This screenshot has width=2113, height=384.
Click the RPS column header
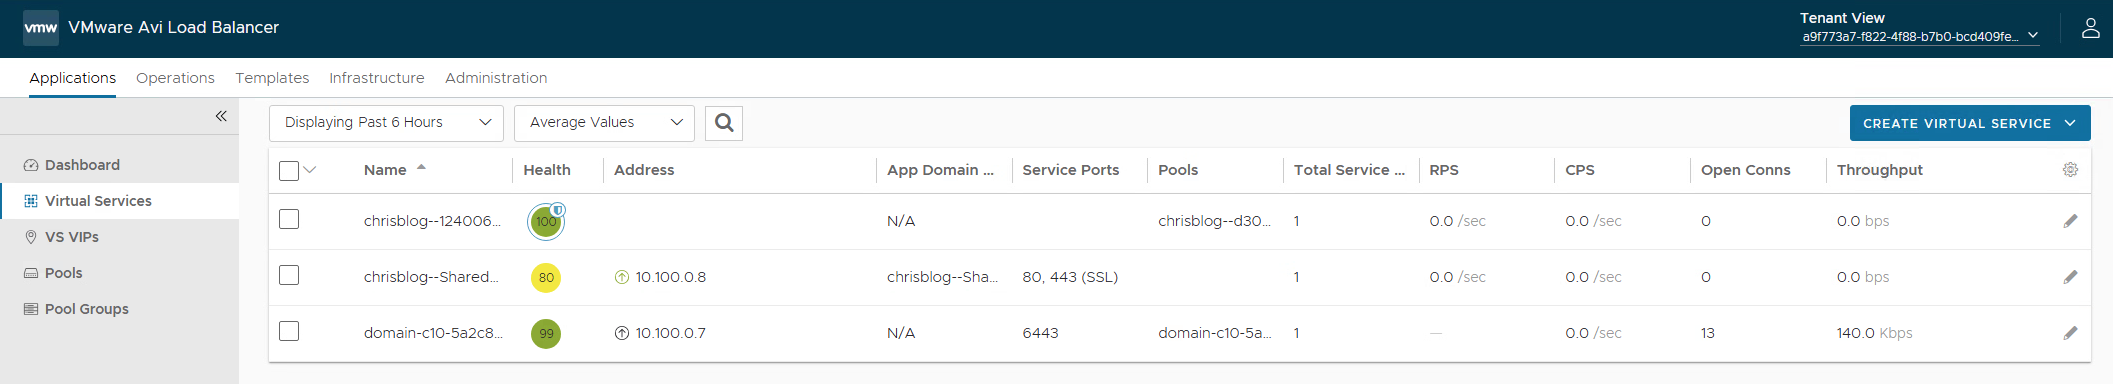coord(1444,170)
